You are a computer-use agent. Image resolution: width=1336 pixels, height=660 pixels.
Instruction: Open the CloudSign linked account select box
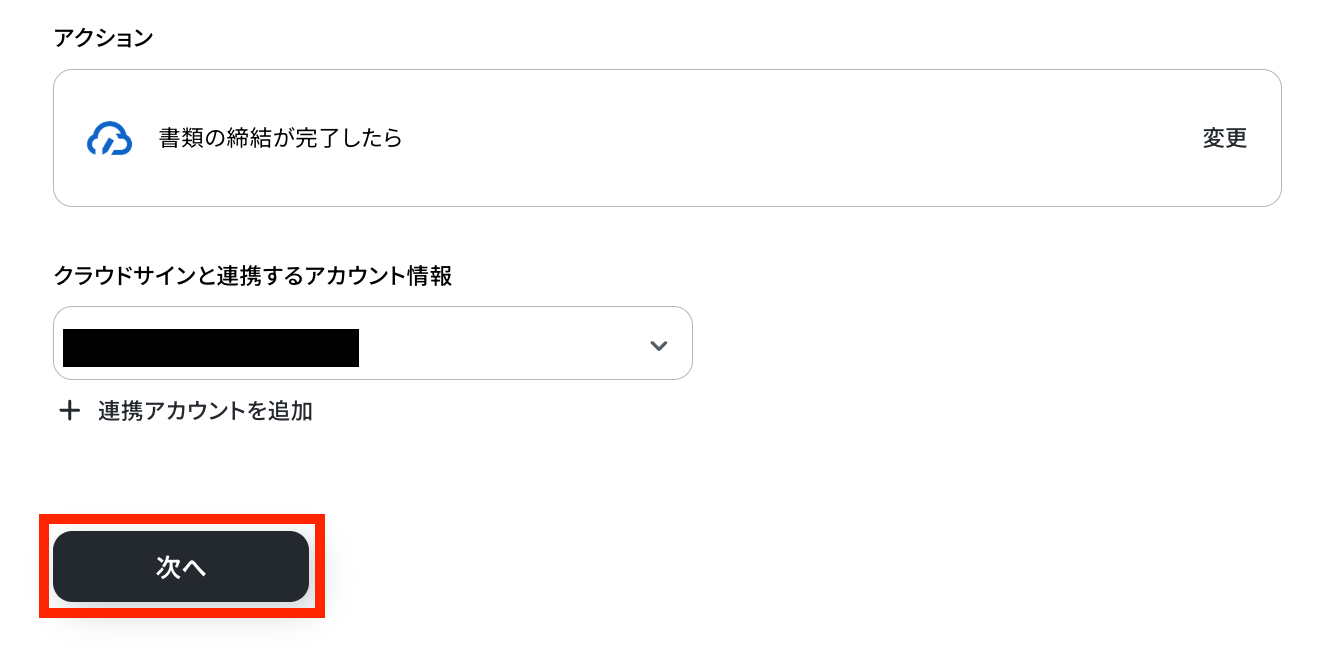coord(372,343)
